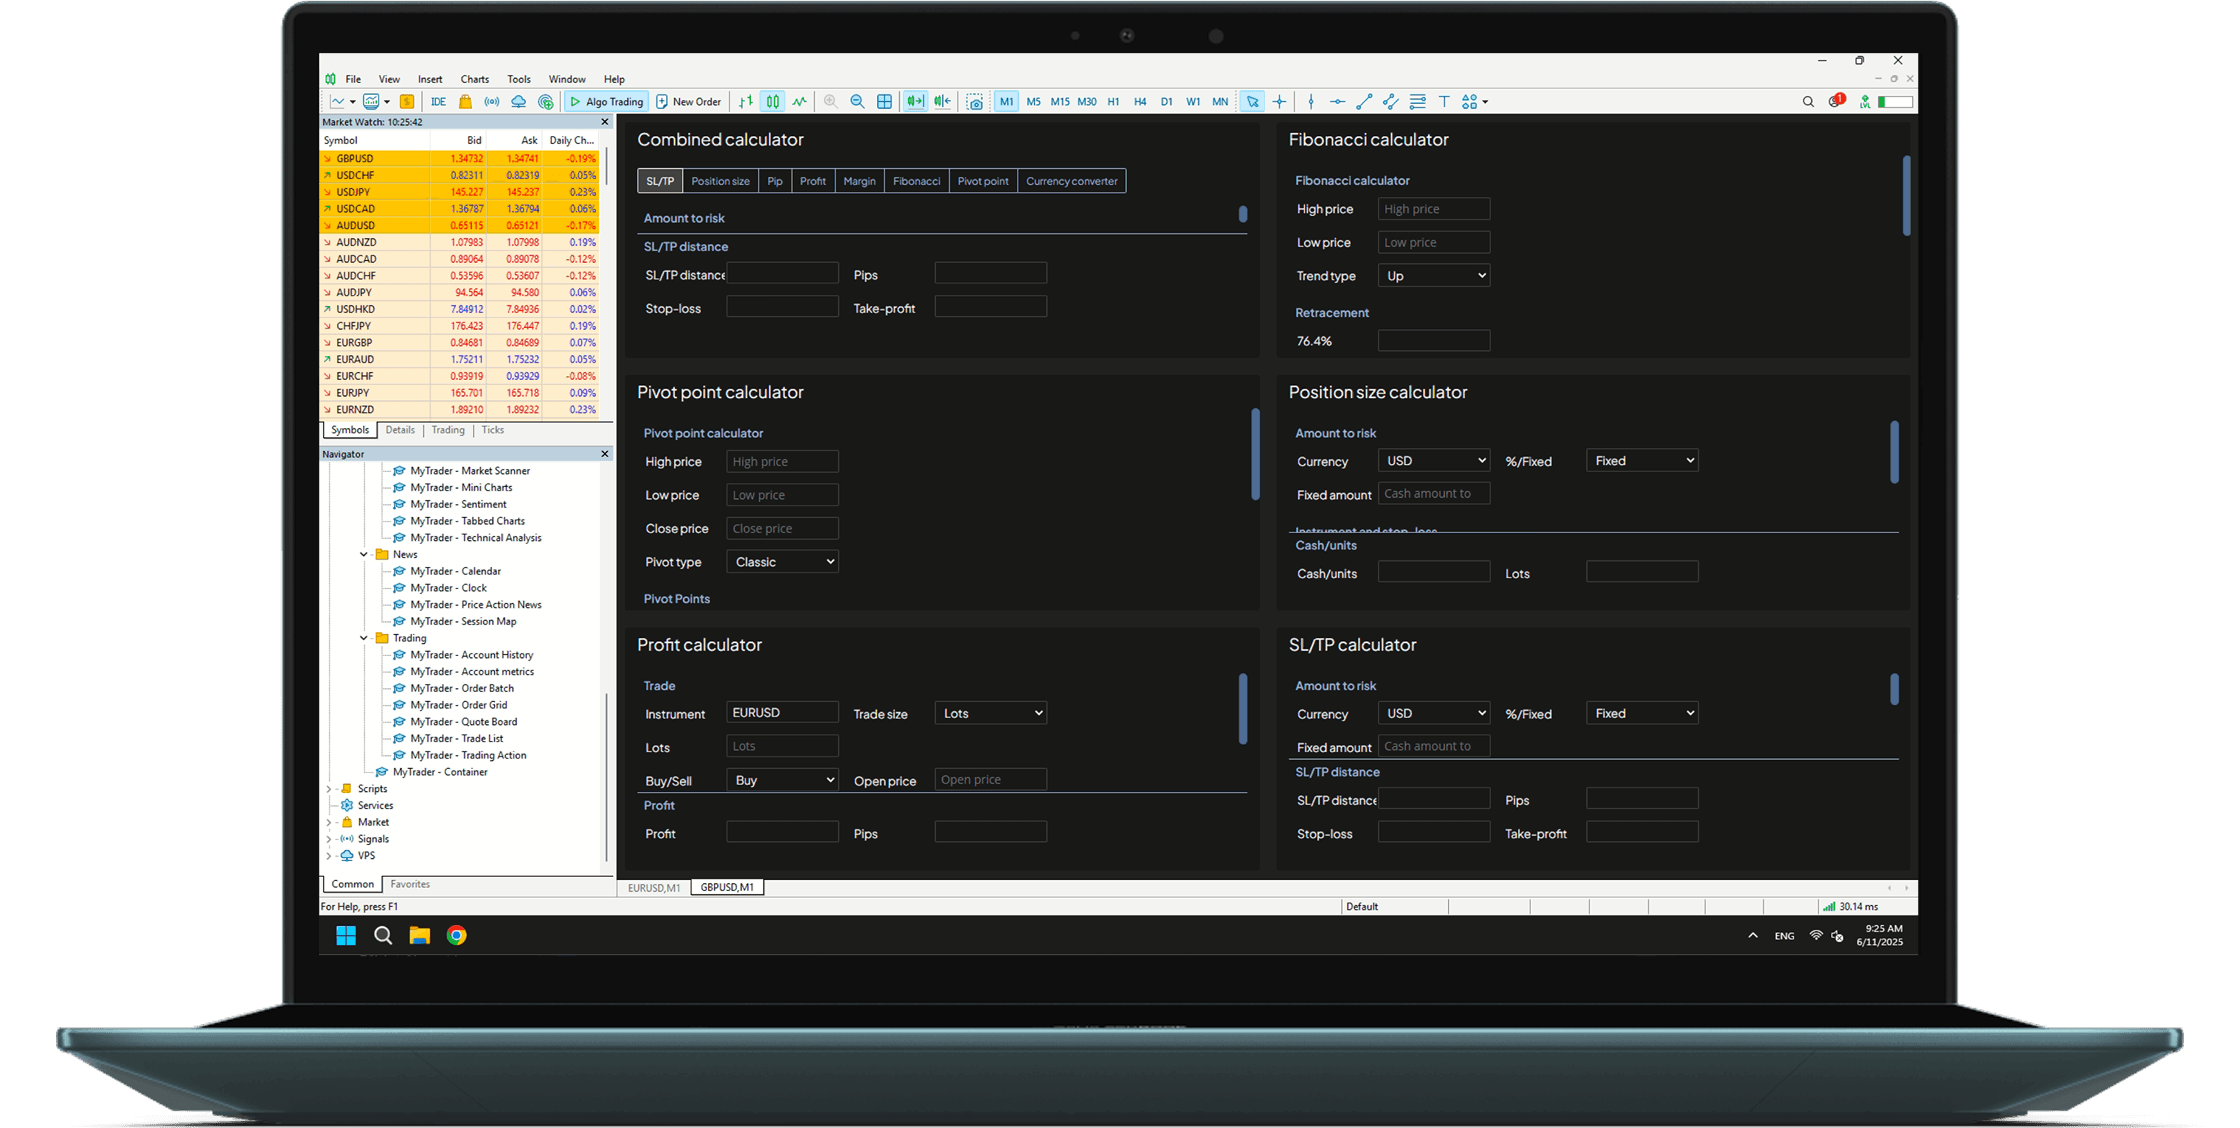Open the Trend type Up dropdown
Viewport: 2240px width, 1128px height.
tap(1433, 276)
